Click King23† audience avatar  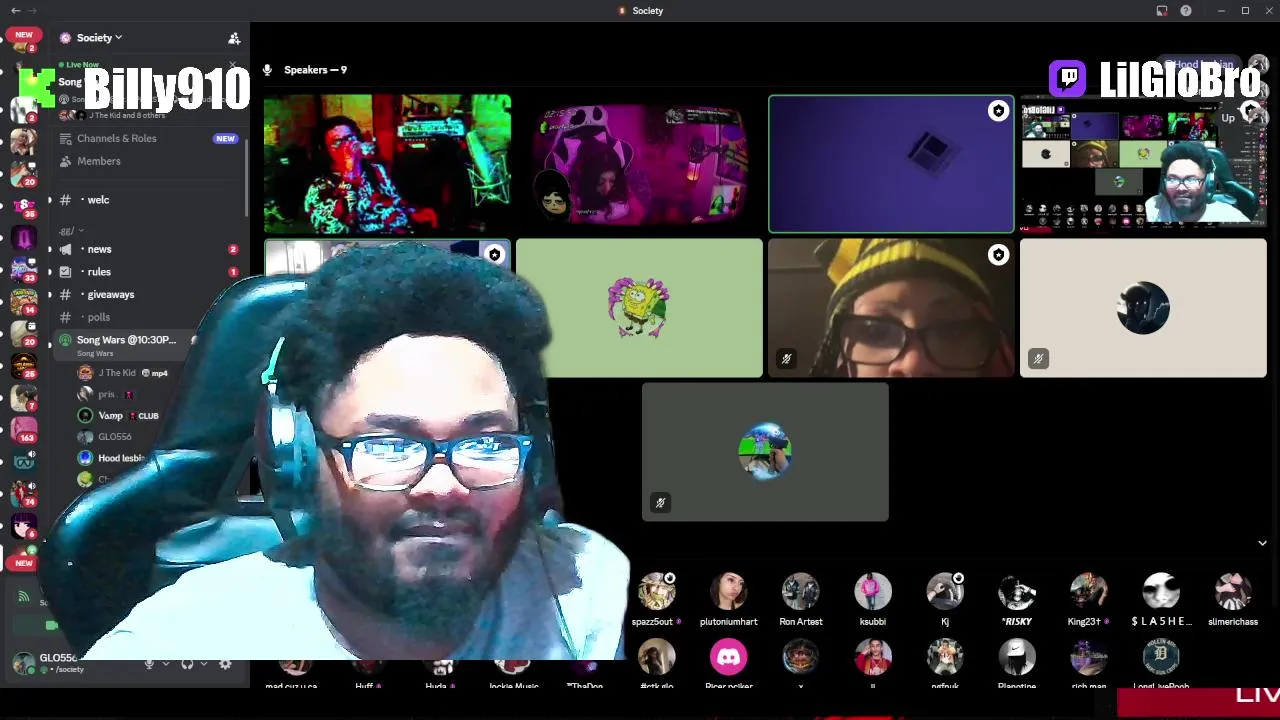[1089, 592]
